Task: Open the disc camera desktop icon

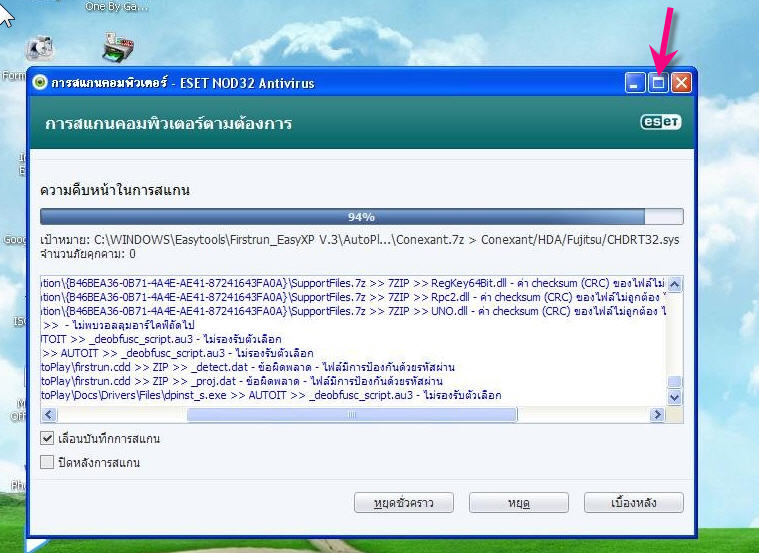Action: tap(41, 48)
